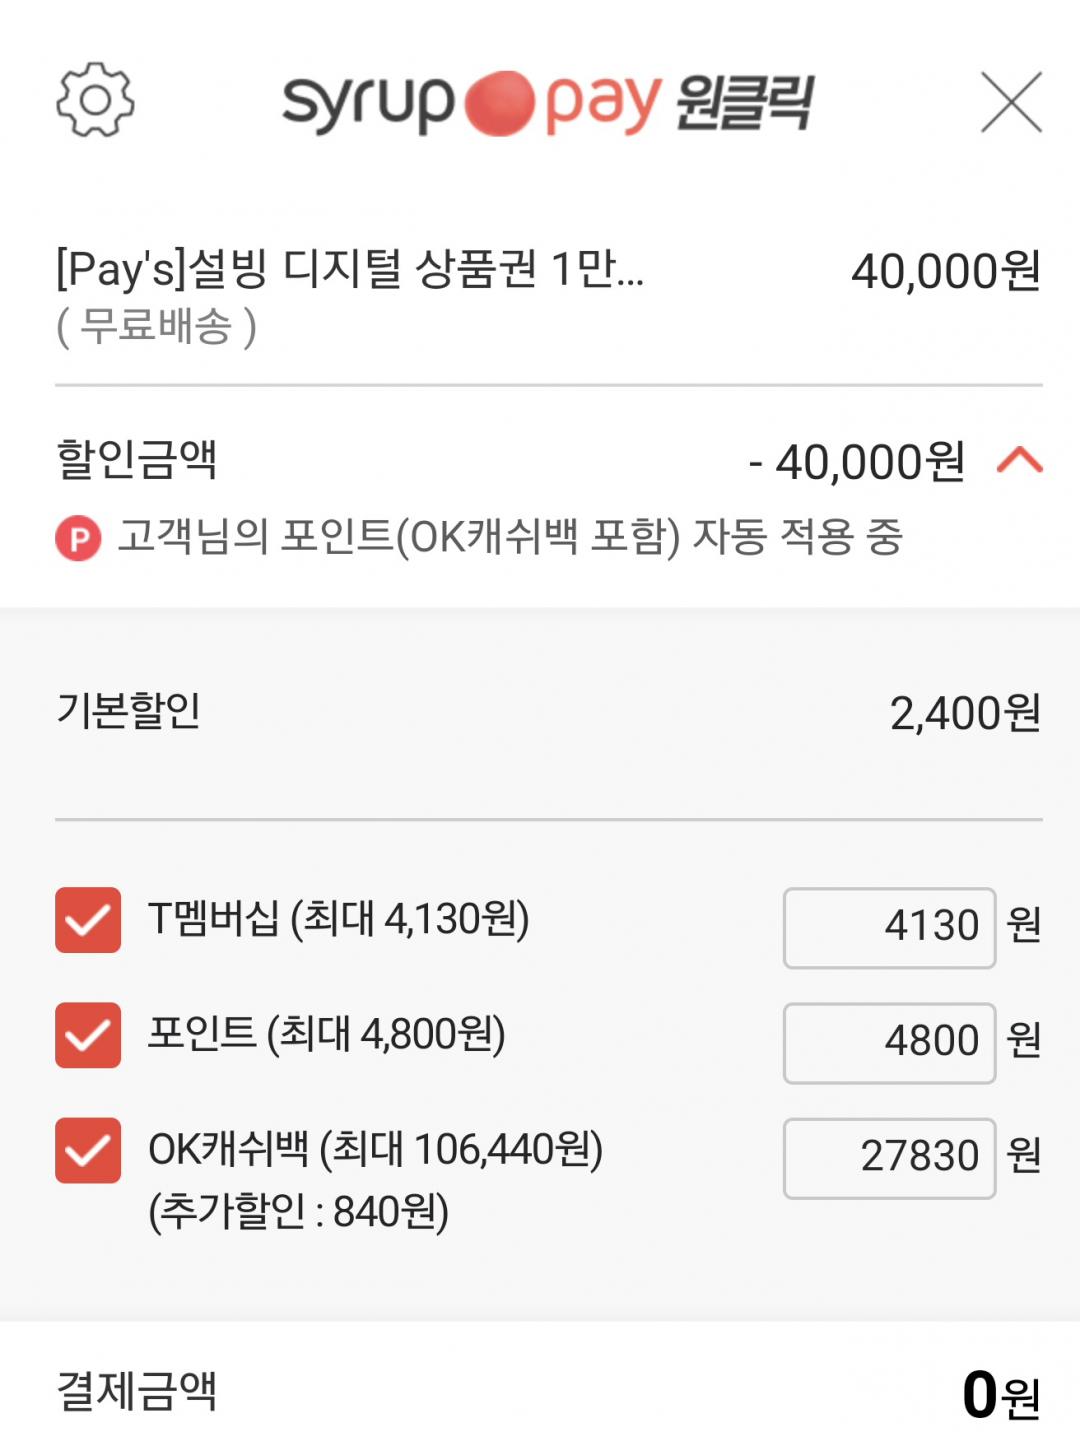Collapse discount details with red chevron

point(1019,461)
